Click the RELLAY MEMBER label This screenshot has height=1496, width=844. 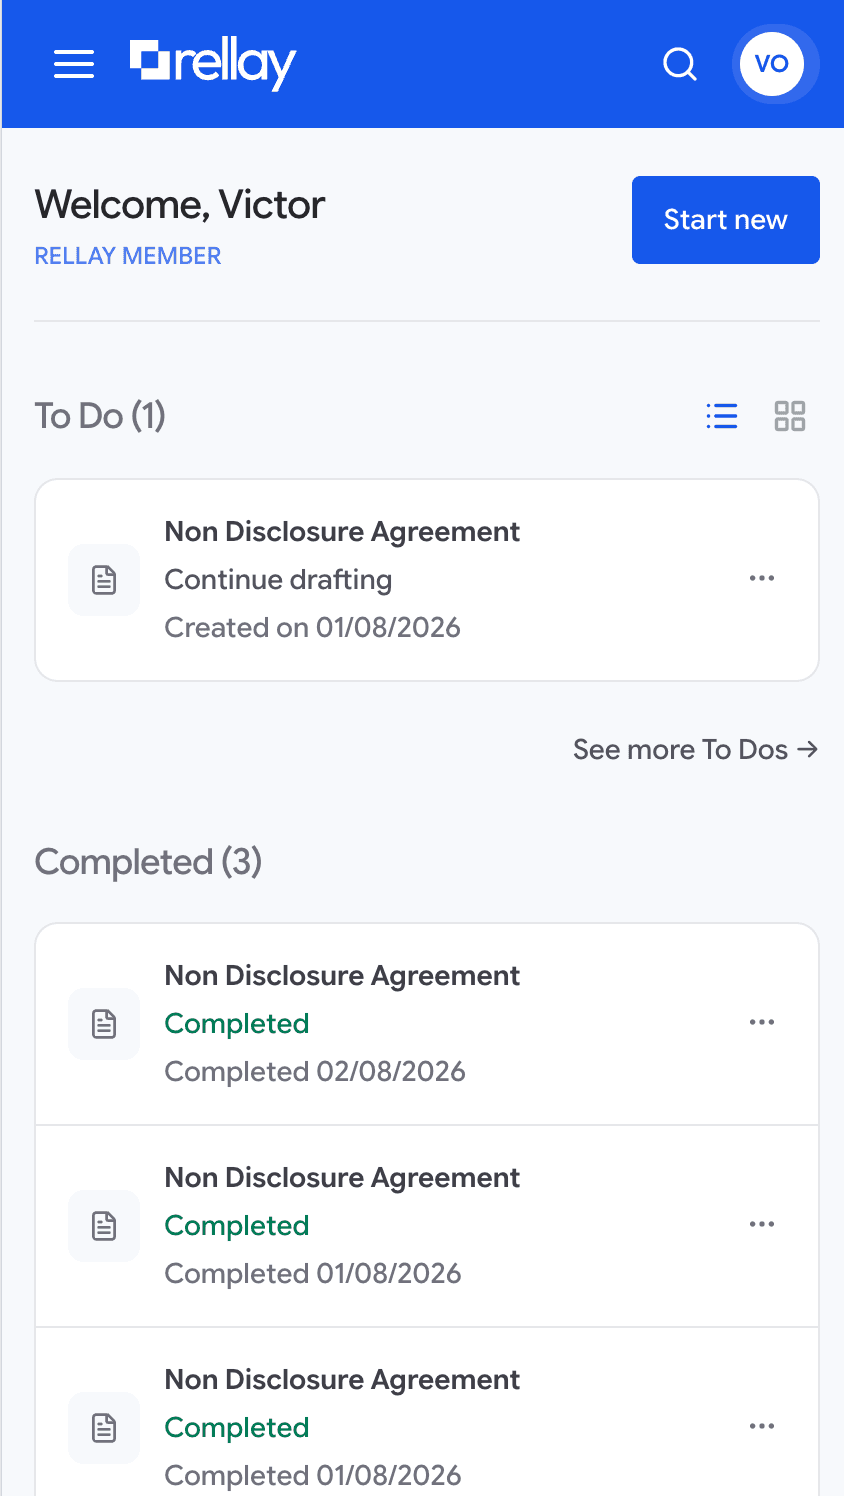128,256
